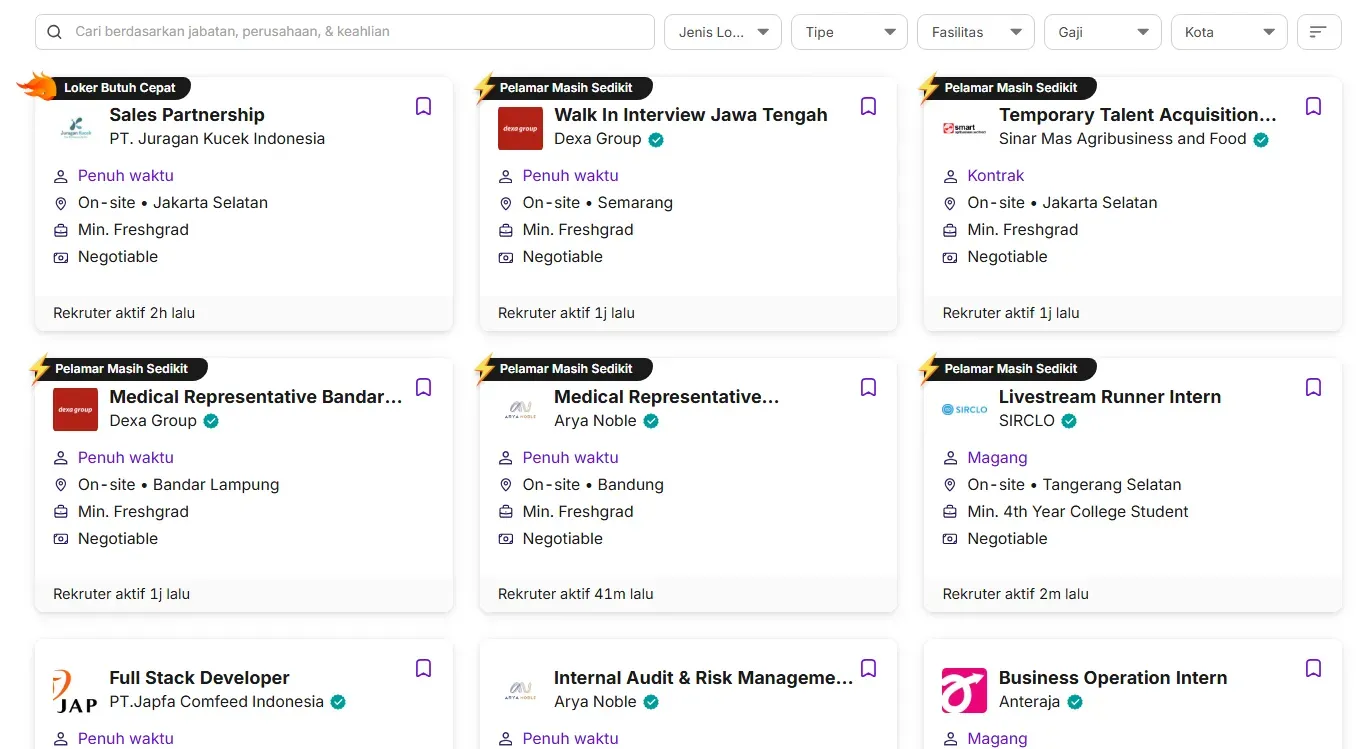Click the Dexa Group logo on Walk In Interview
Screen dimensions: 1371x749
520,128
